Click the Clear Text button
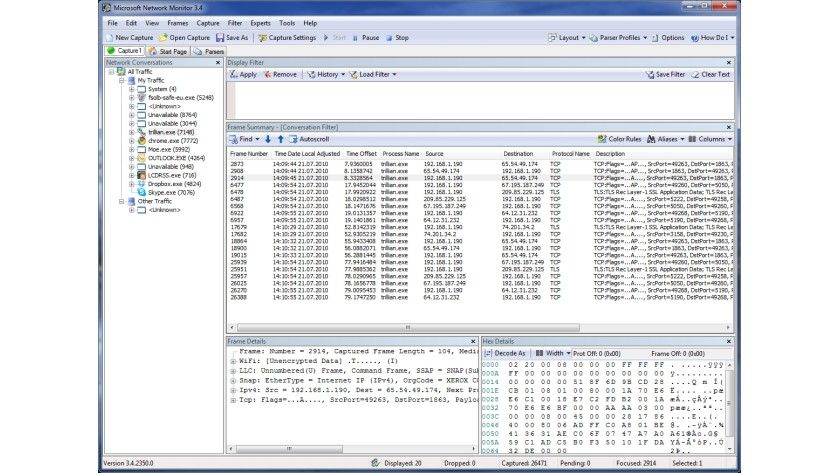 pos(710,74)
